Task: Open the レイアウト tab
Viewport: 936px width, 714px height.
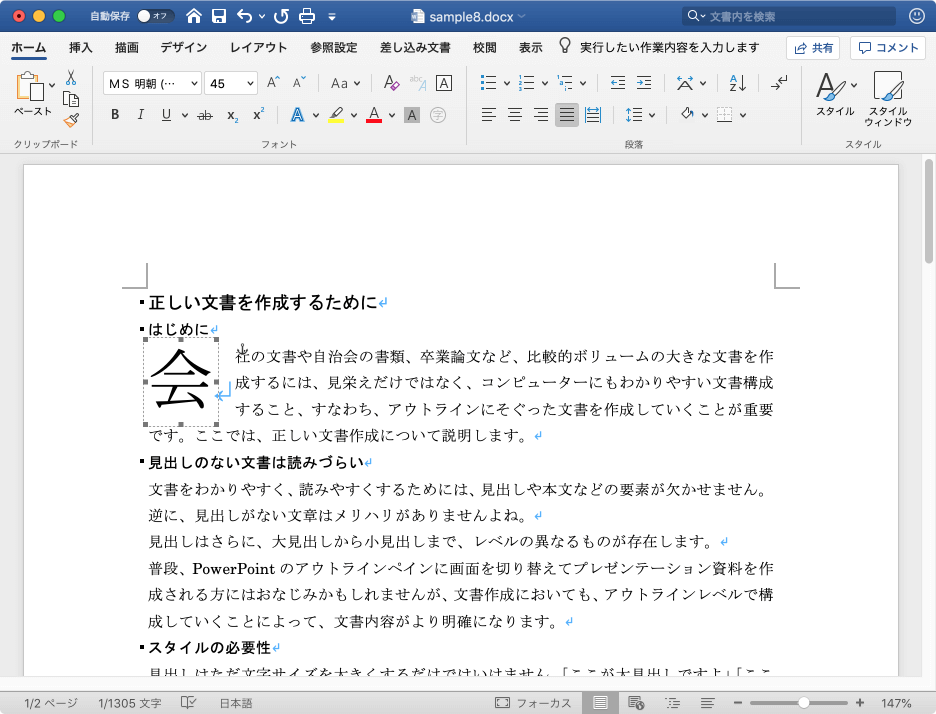Action: (258, 48)
